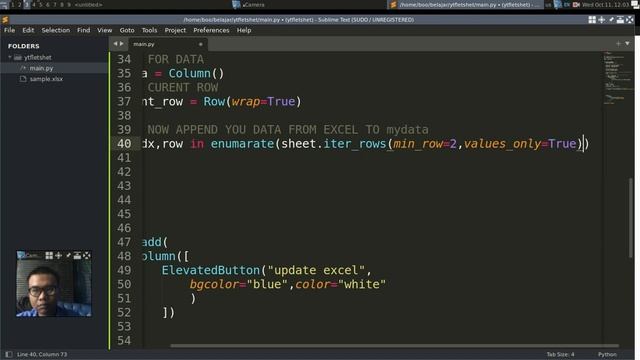Click the horizontal editor scrollbar

394,346
